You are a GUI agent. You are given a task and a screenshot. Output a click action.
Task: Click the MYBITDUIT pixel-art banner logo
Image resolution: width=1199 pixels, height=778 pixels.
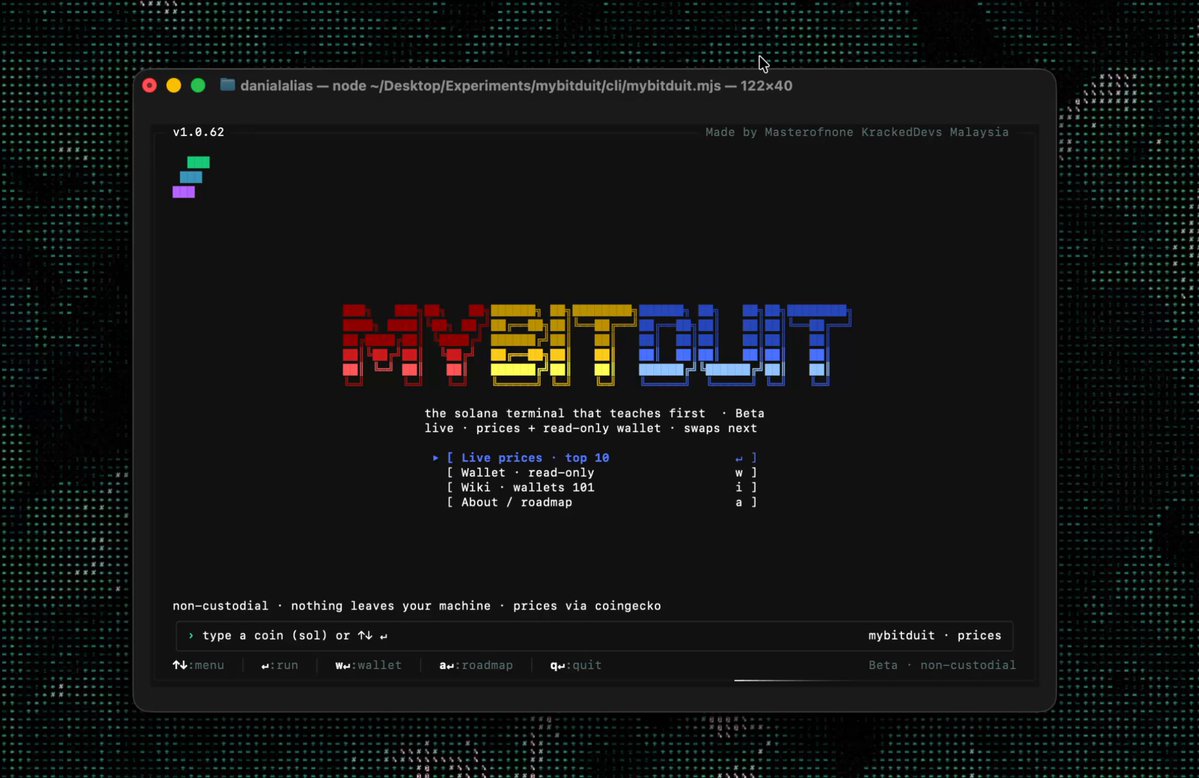[596, 345]
